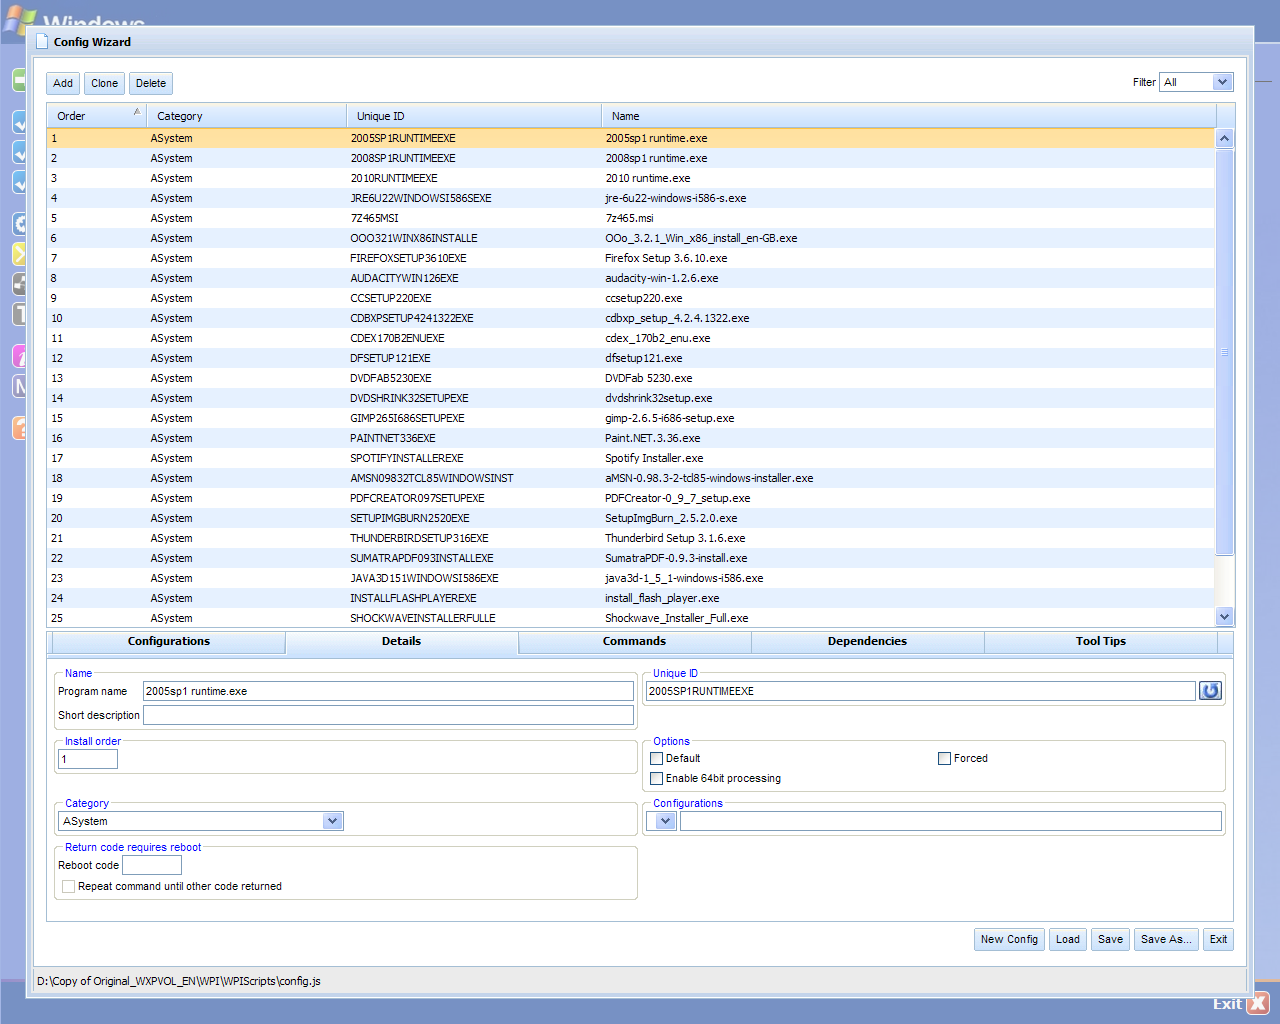Click the pink info icon in the left sidebar
Image resolution: width=1280 pixels, height=1024 pixels.
tap(19, 356)
